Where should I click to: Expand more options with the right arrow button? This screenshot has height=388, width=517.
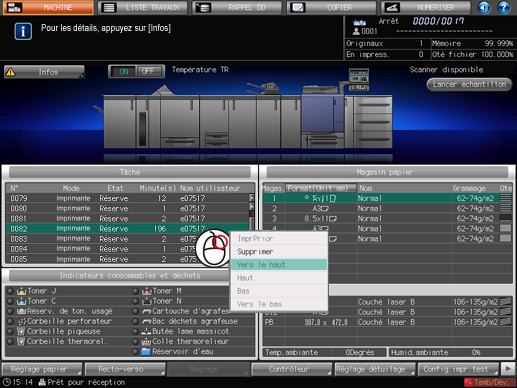tap(508, 369)
